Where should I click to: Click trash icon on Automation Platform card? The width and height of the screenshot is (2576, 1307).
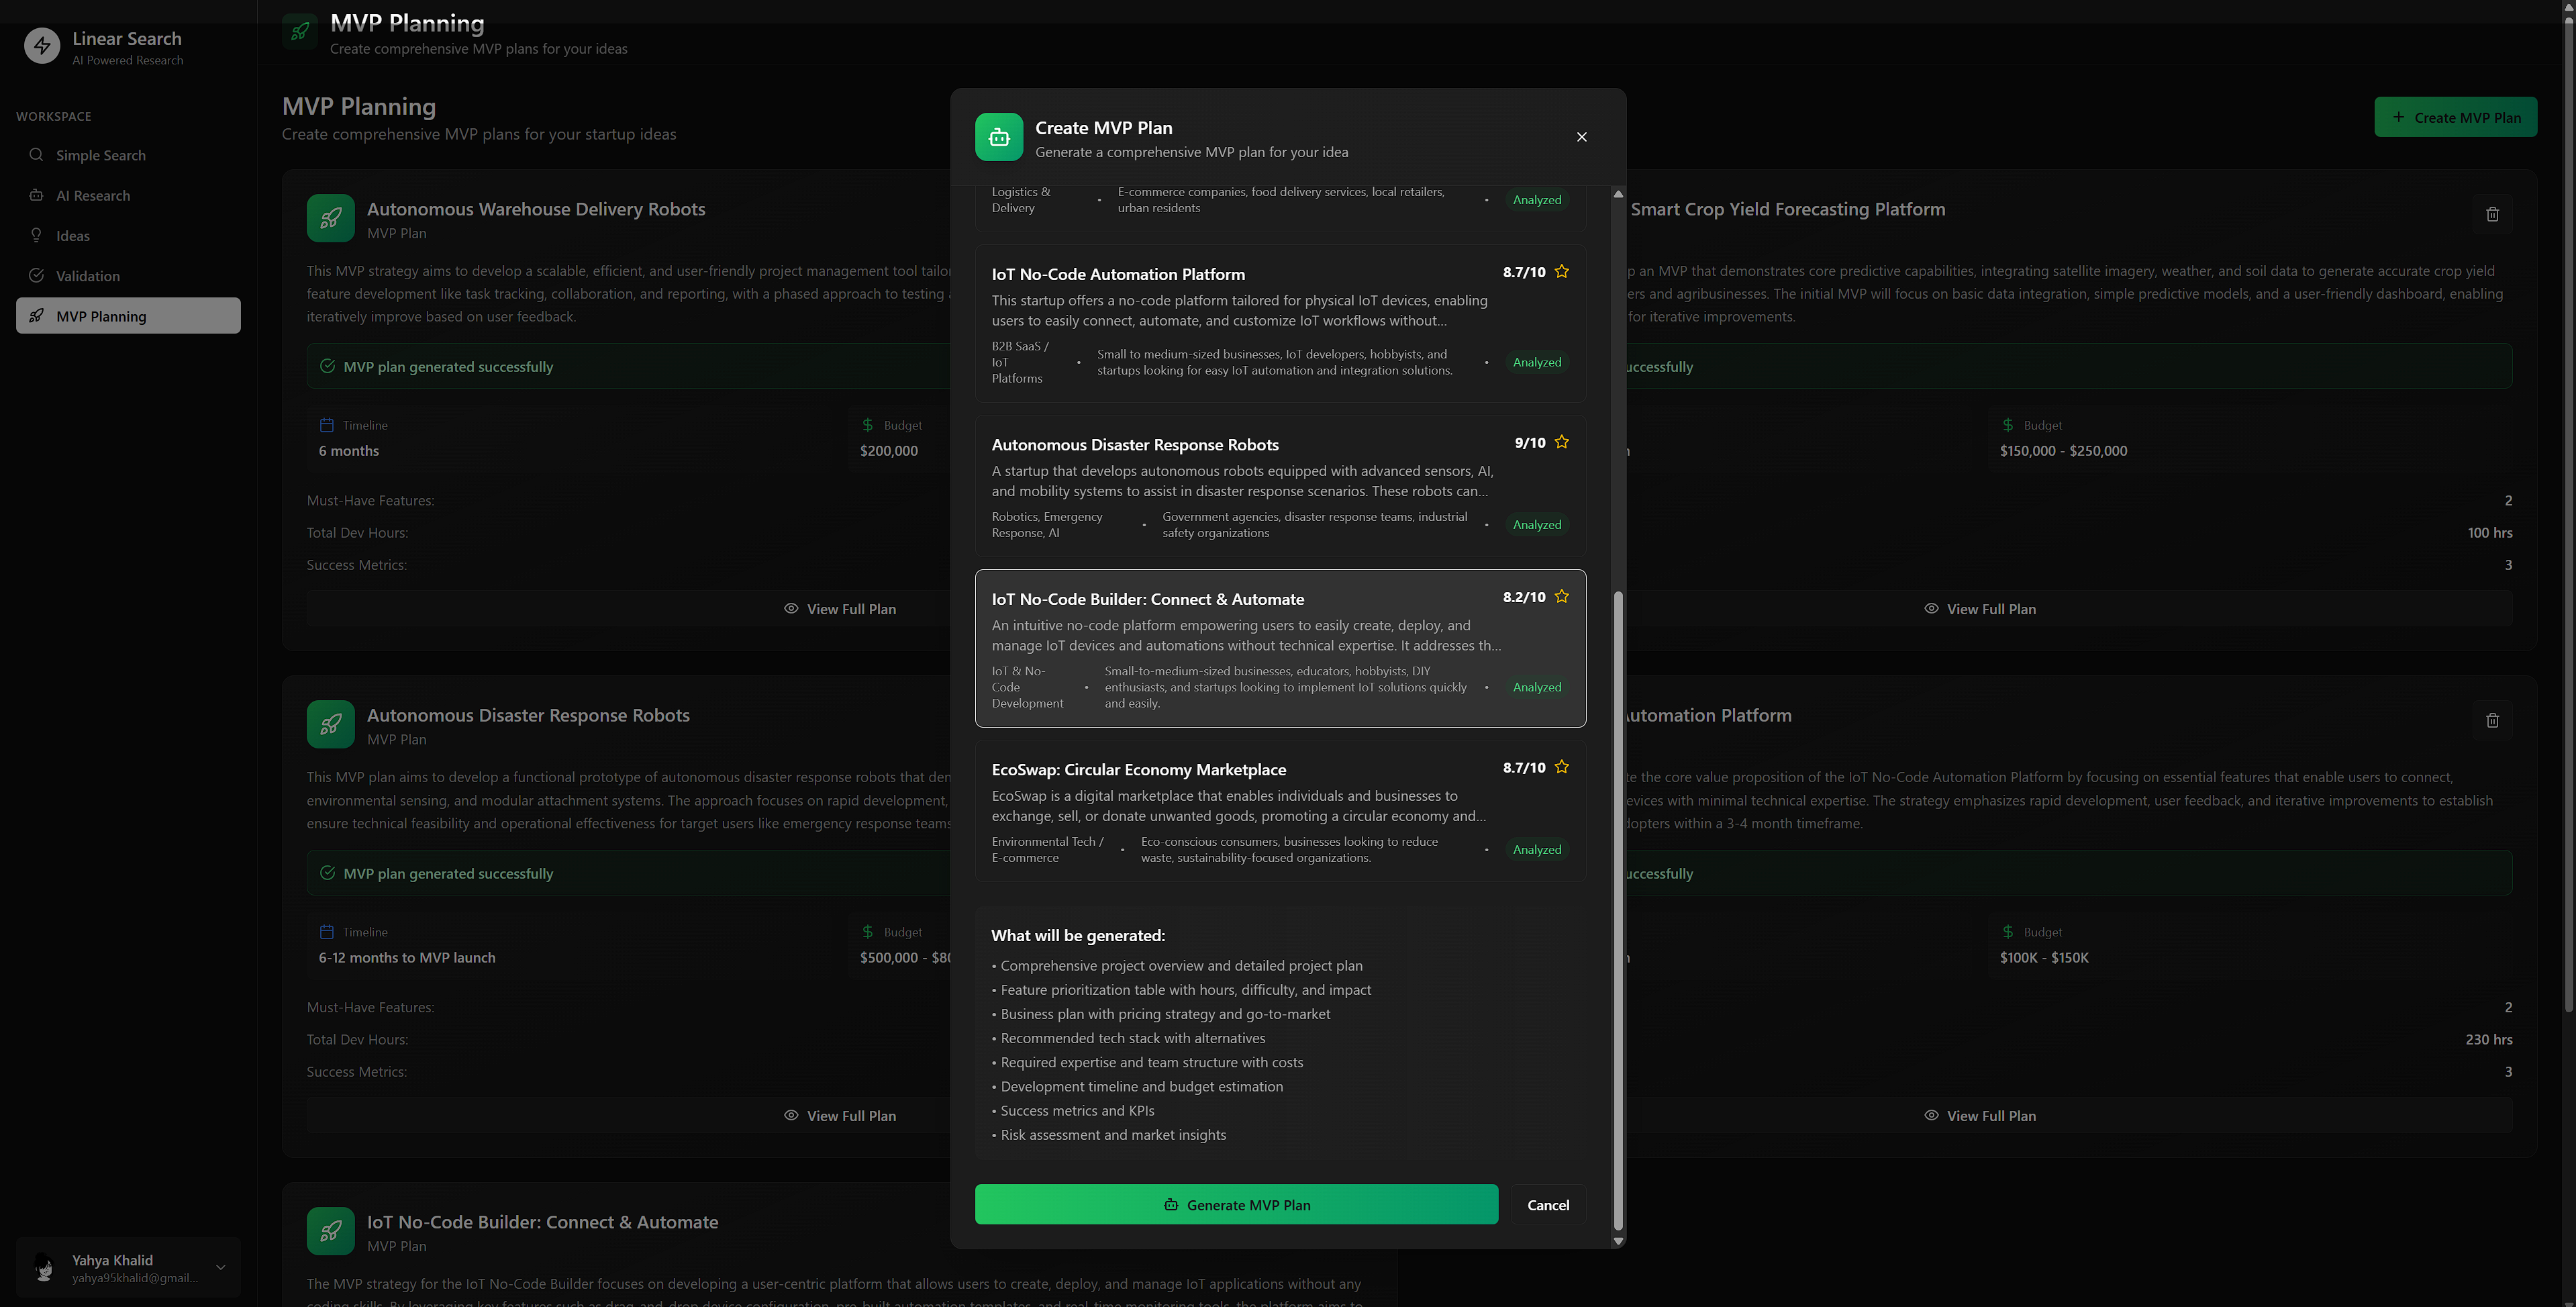[2492, 720]
